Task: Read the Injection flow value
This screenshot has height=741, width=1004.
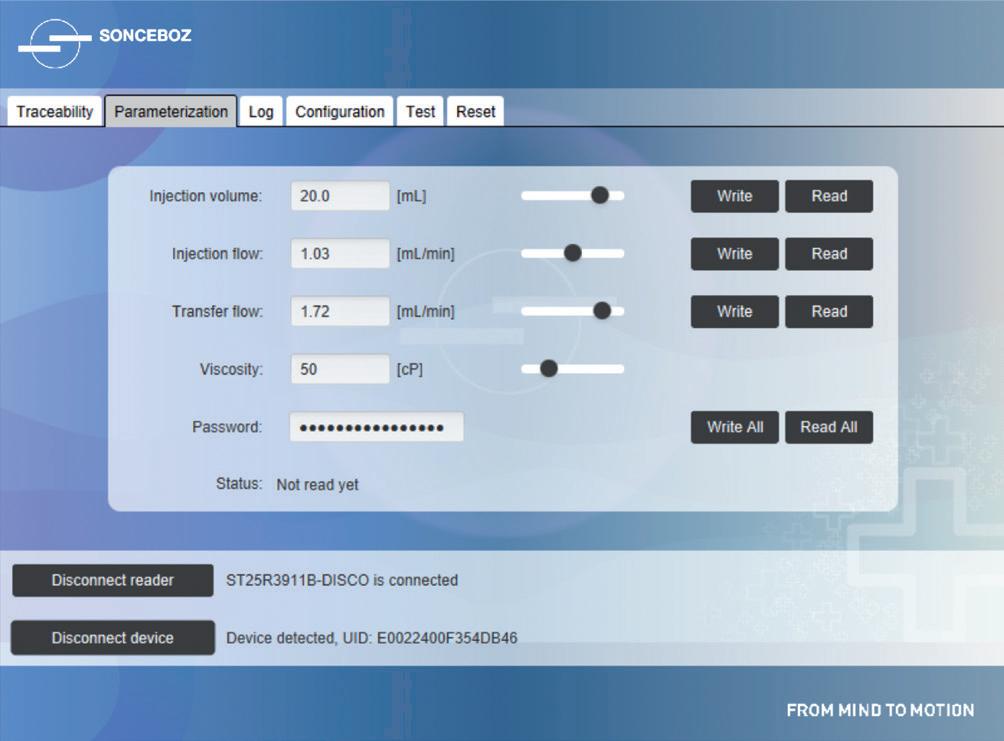Action: [829, 254]
